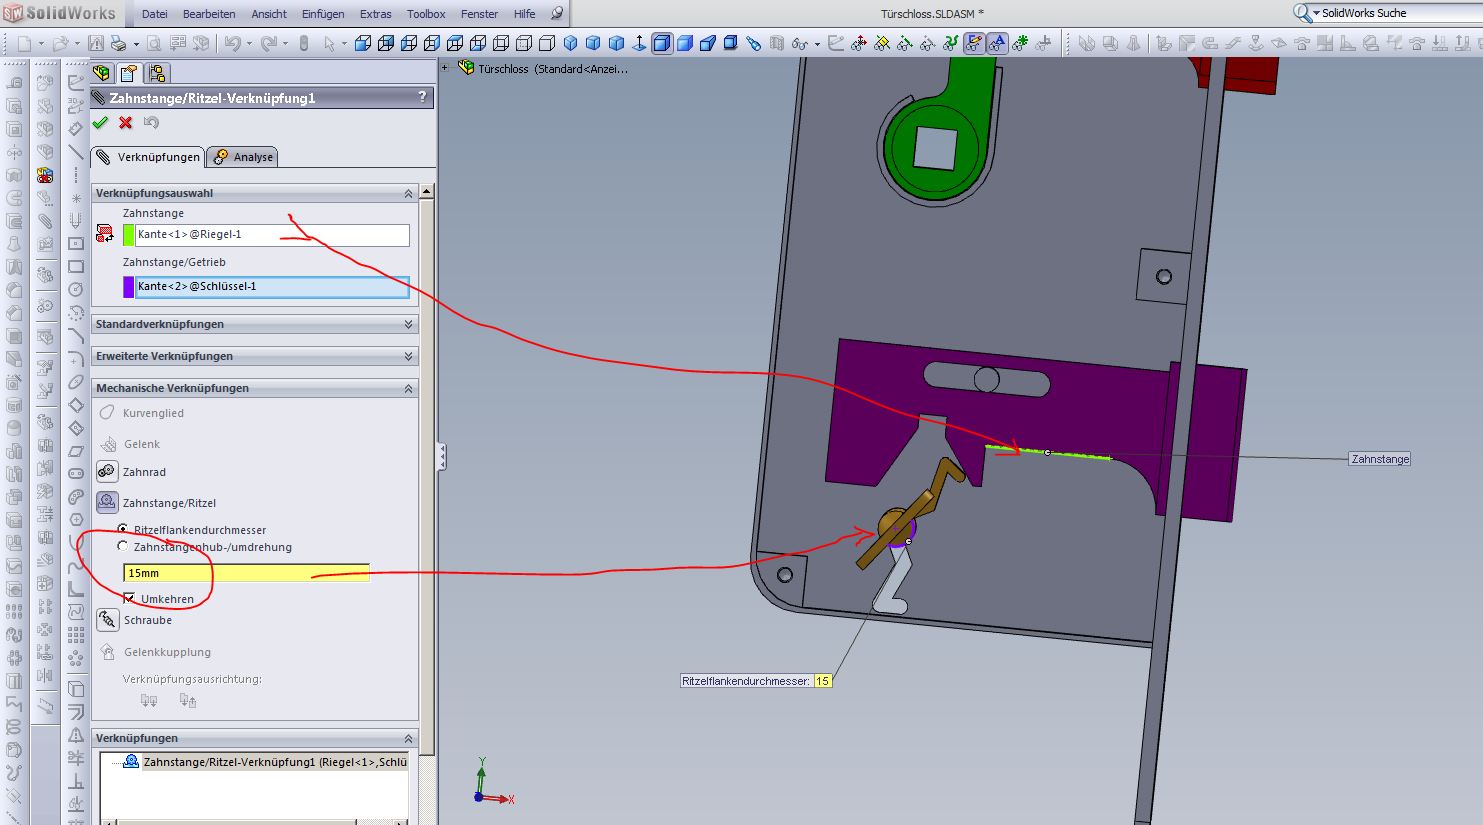Open help via the panel question mark

pos(422,97)
